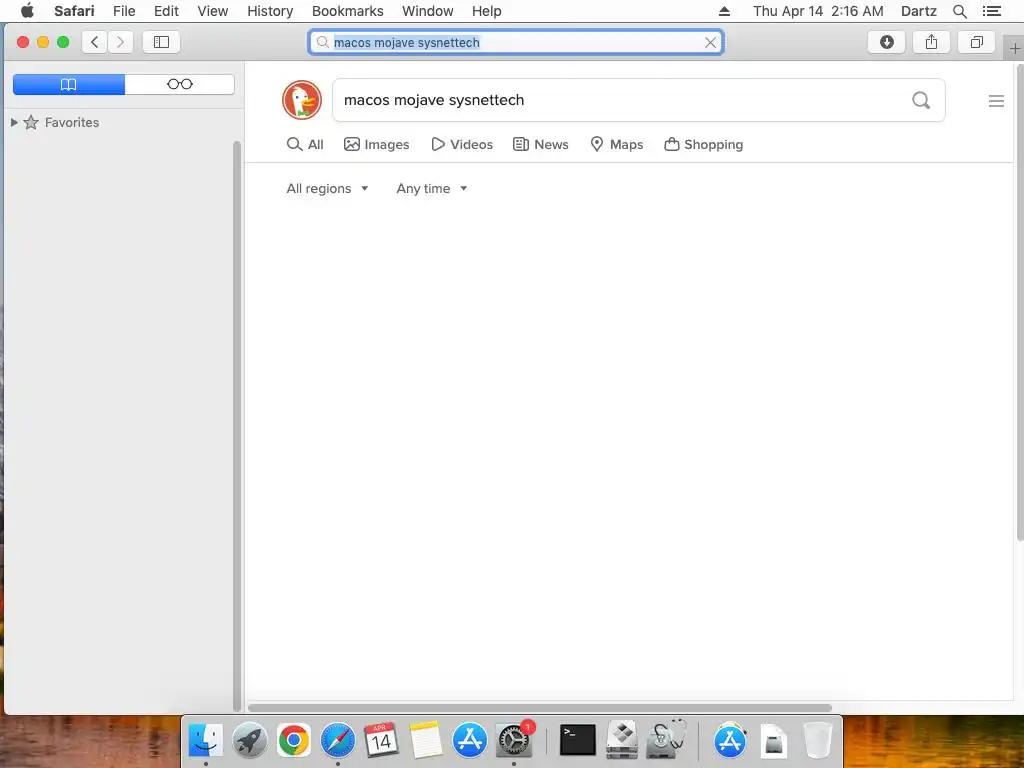Image resolution: width=1024 pixels, height=768 pixels.
Task: Open the Apple menu
Action: pyautogui.click(x=27, y=11)
